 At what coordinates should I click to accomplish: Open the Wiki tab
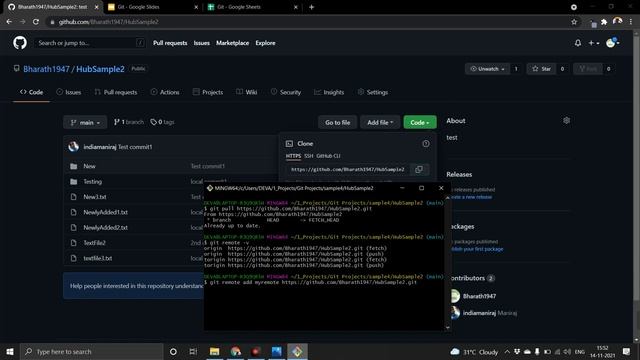click(247, 92)
